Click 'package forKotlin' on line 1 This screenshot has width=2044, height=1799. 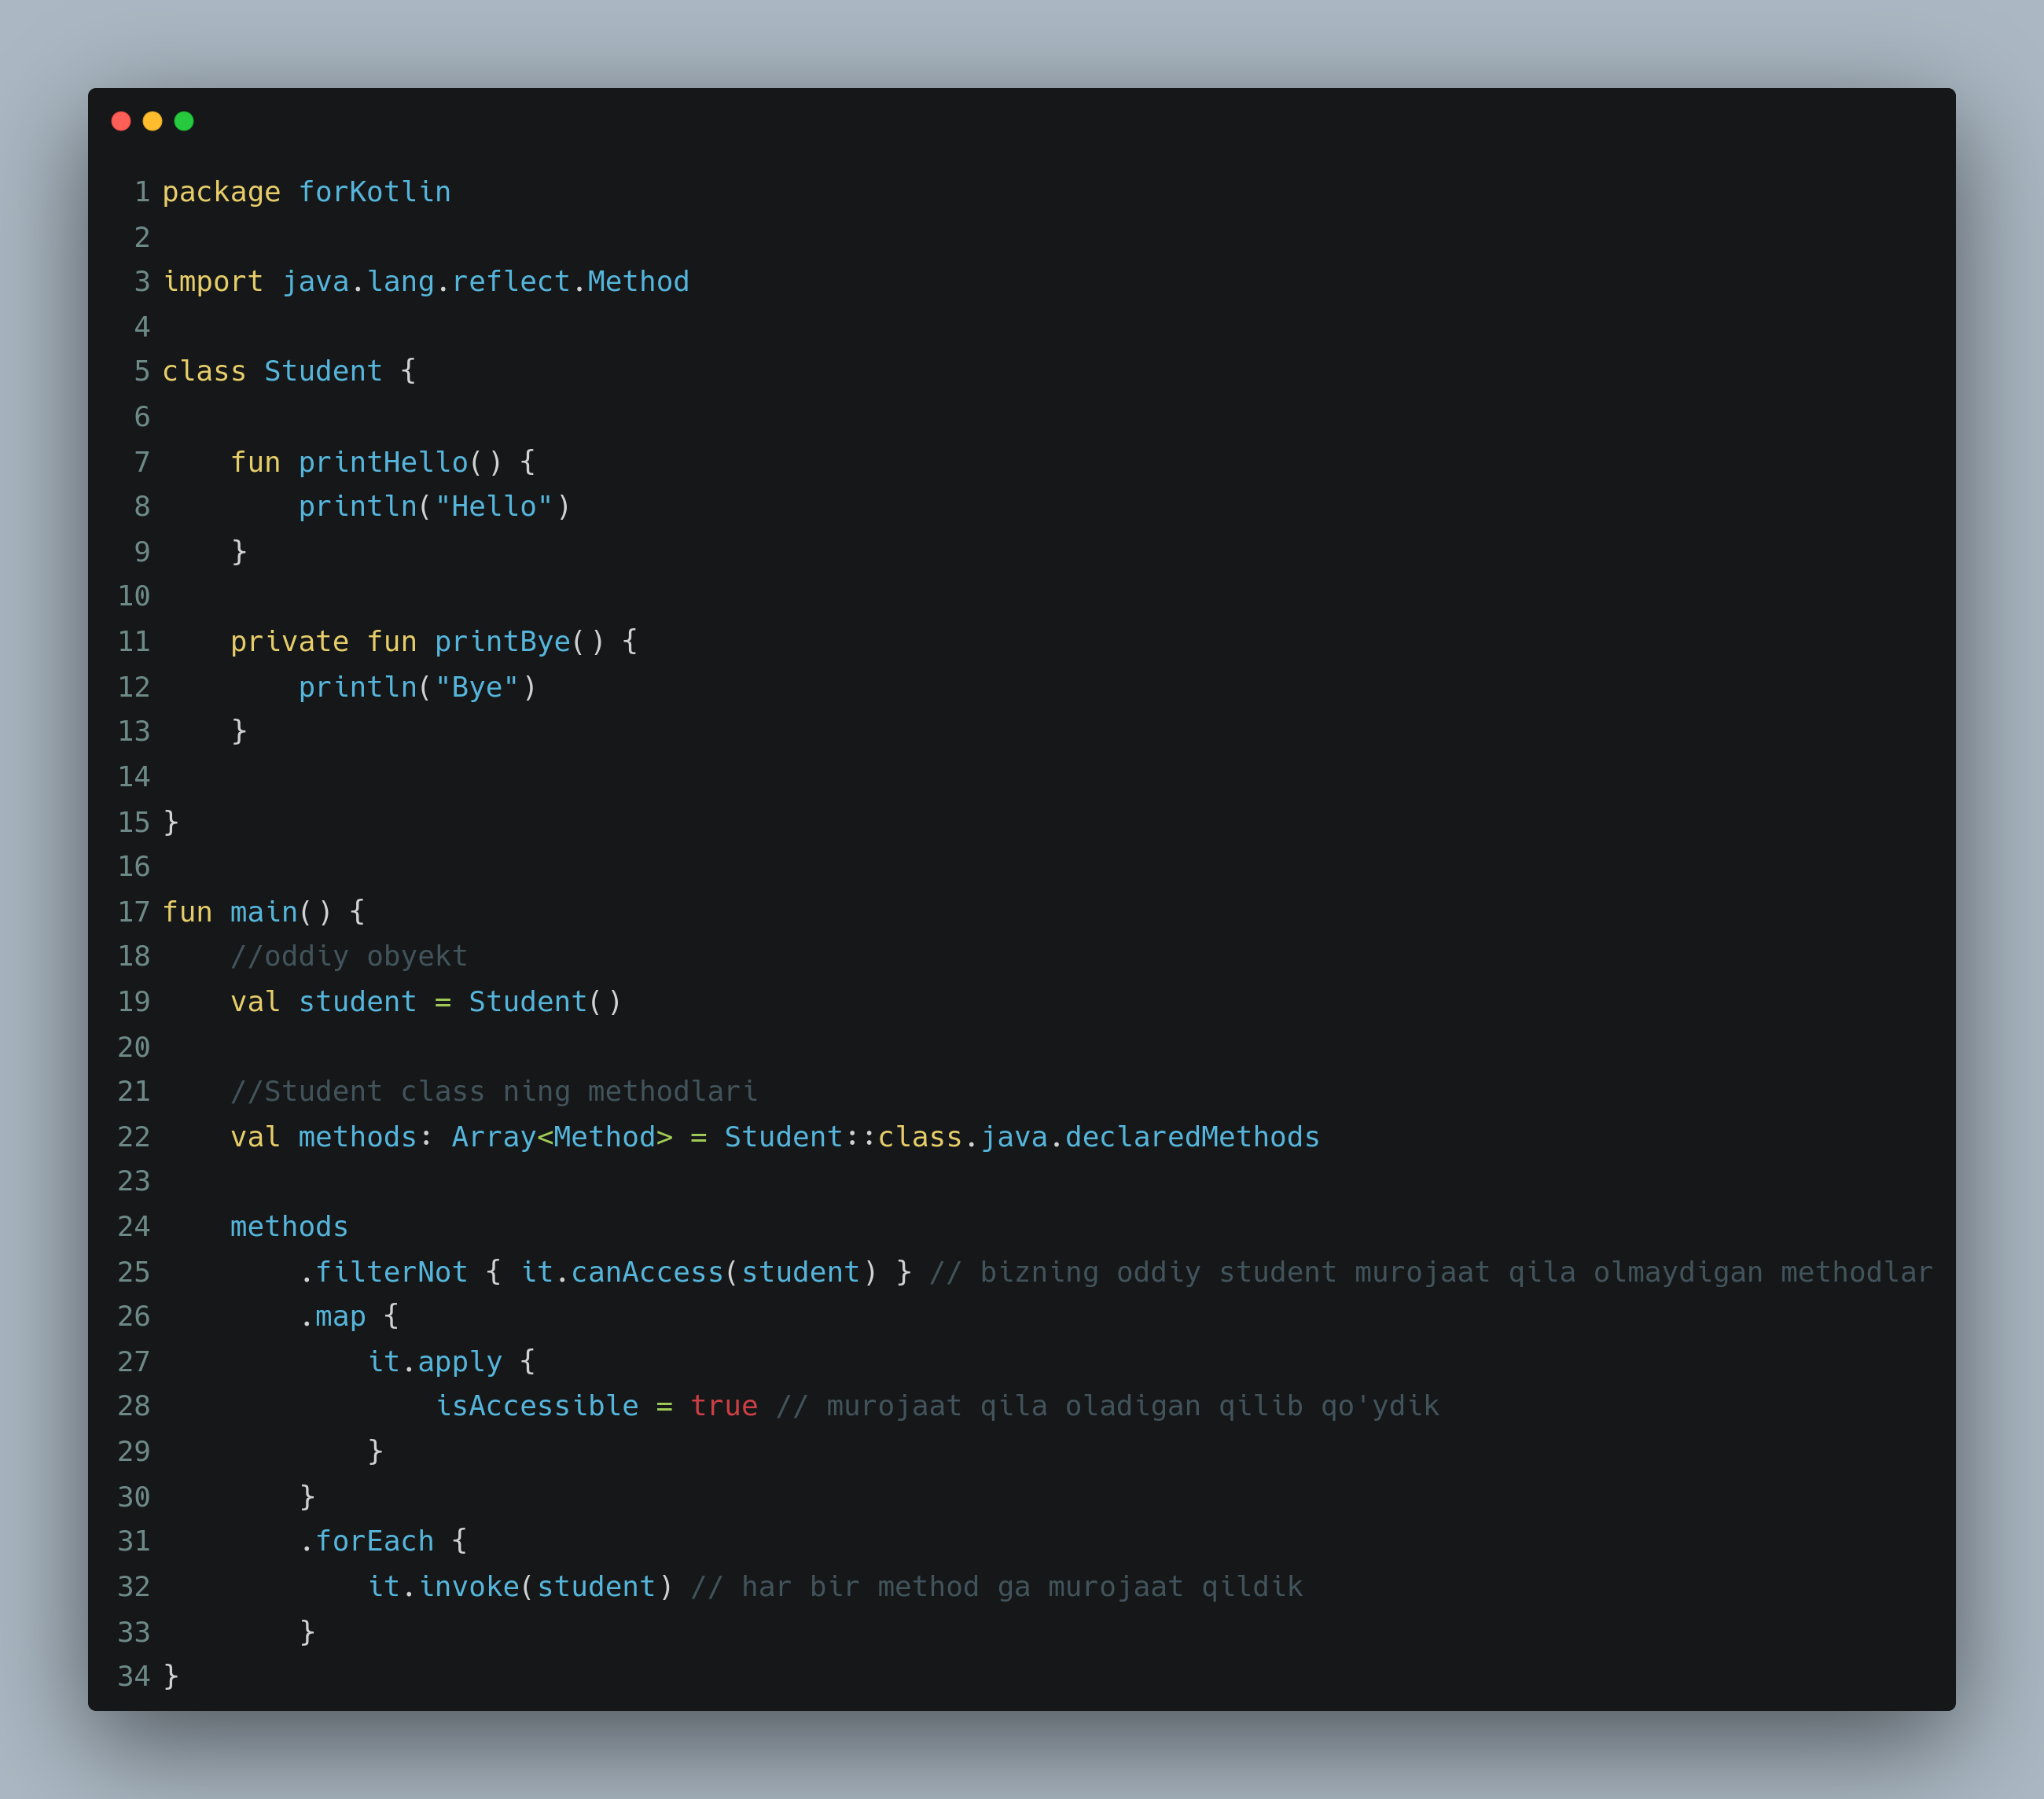[306, 192]
